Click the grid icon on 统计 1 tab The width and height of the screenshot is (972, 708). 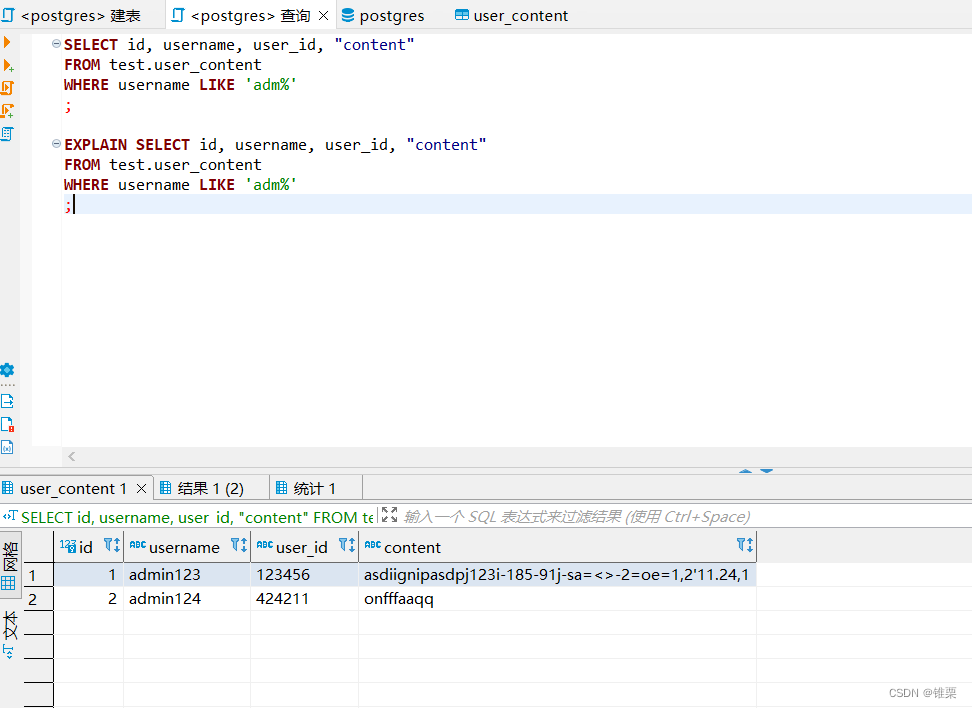281,488
